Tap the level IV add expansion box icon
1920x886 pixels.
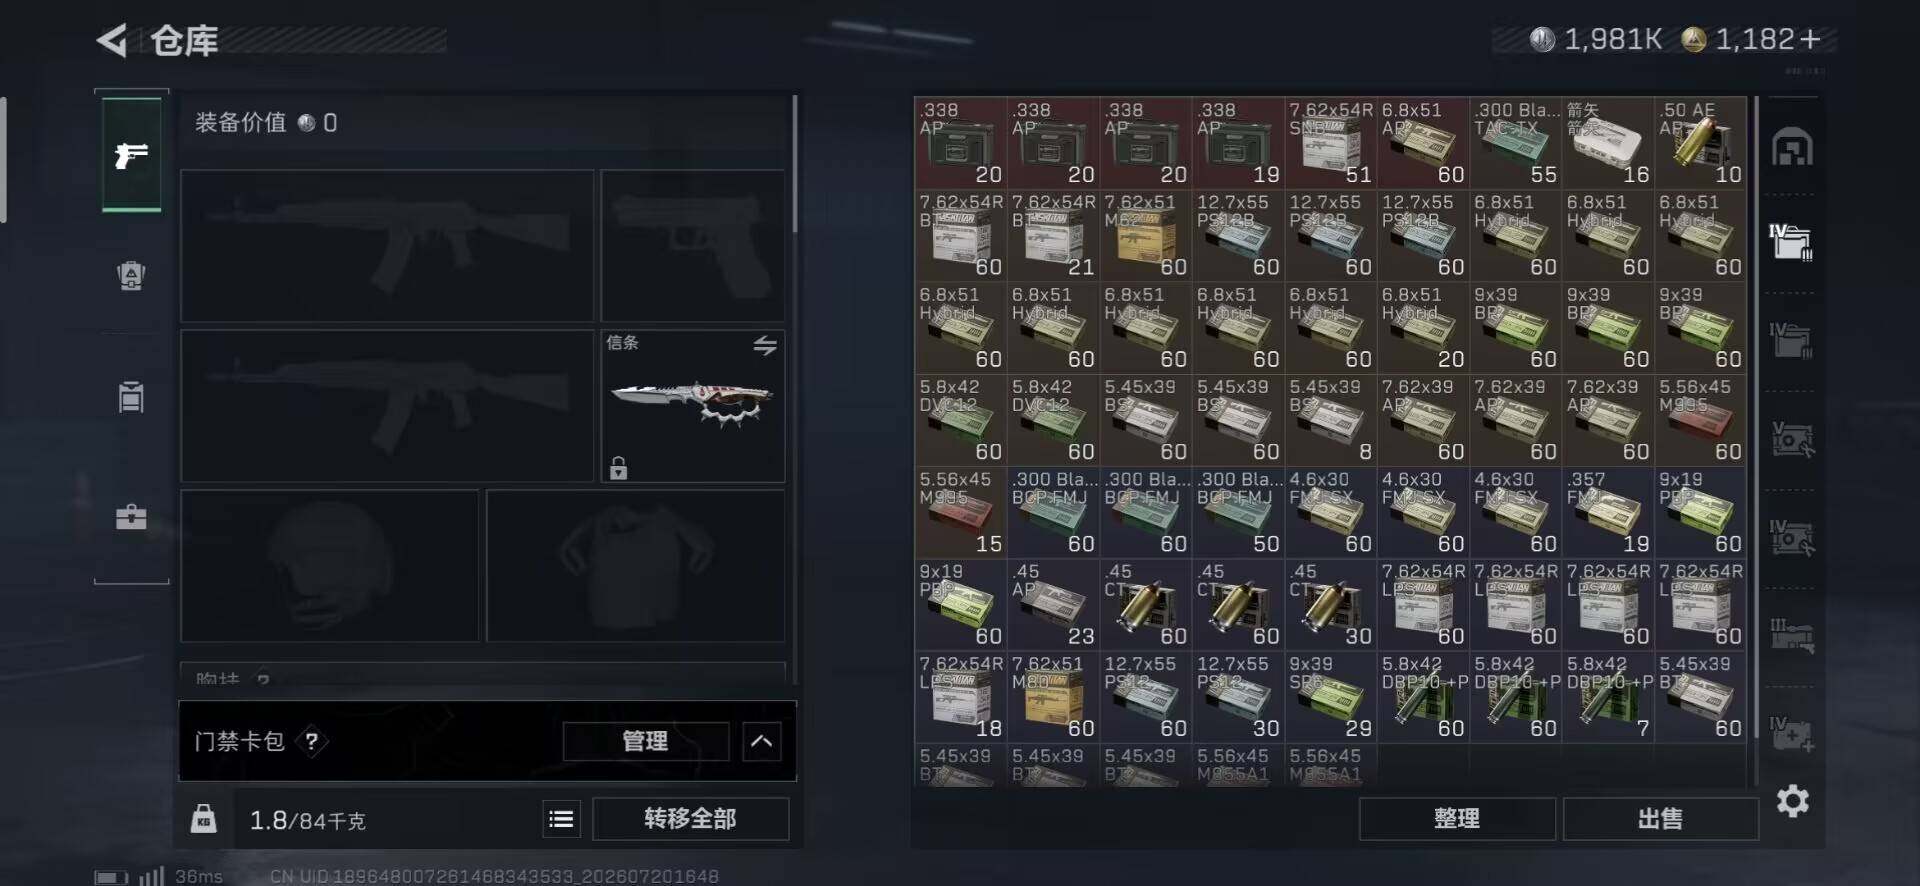click(1792, 733)
